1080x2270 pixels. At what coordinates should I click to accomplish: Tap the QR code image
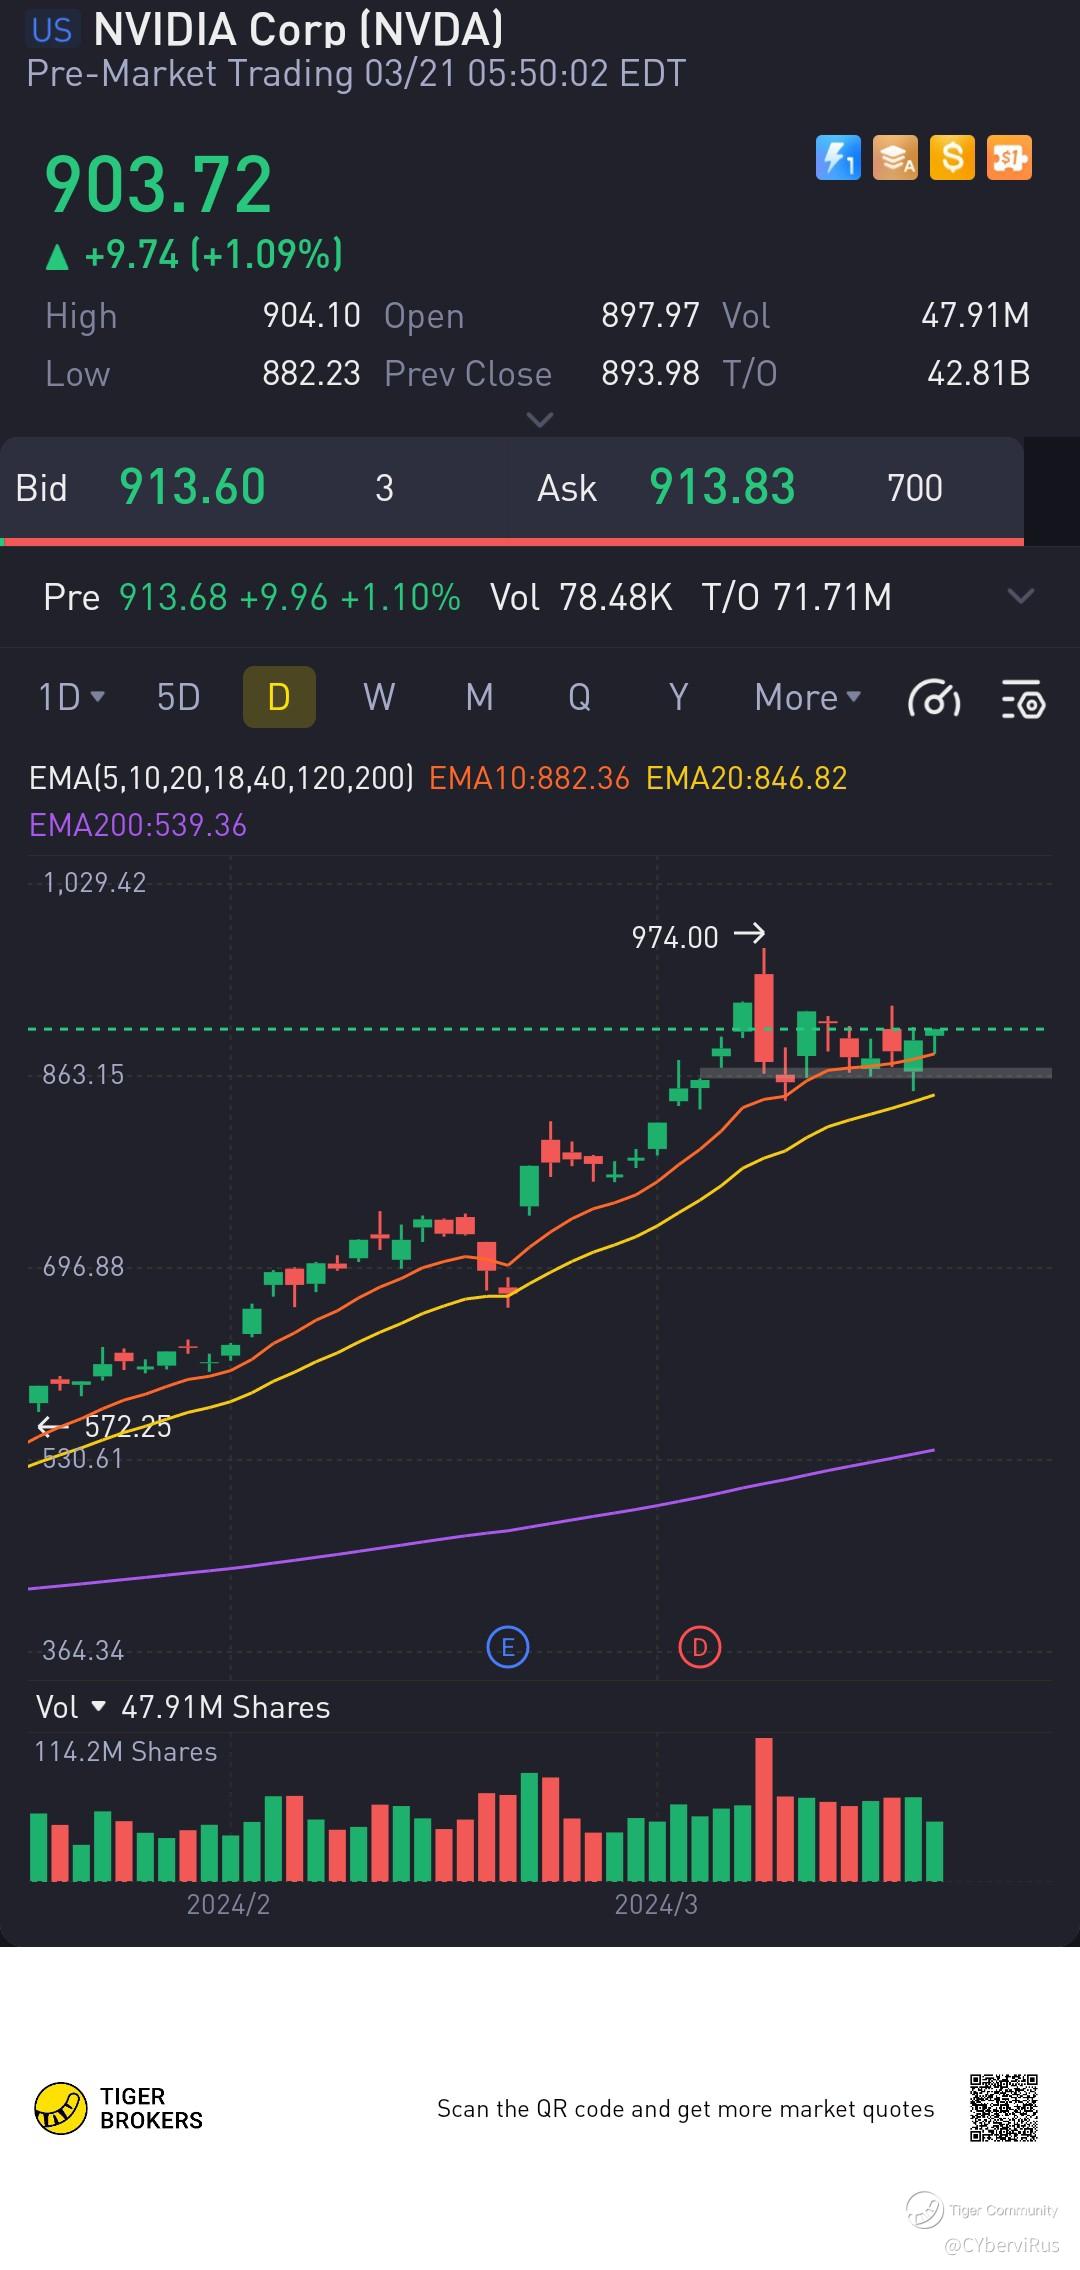point(1004,2108)
